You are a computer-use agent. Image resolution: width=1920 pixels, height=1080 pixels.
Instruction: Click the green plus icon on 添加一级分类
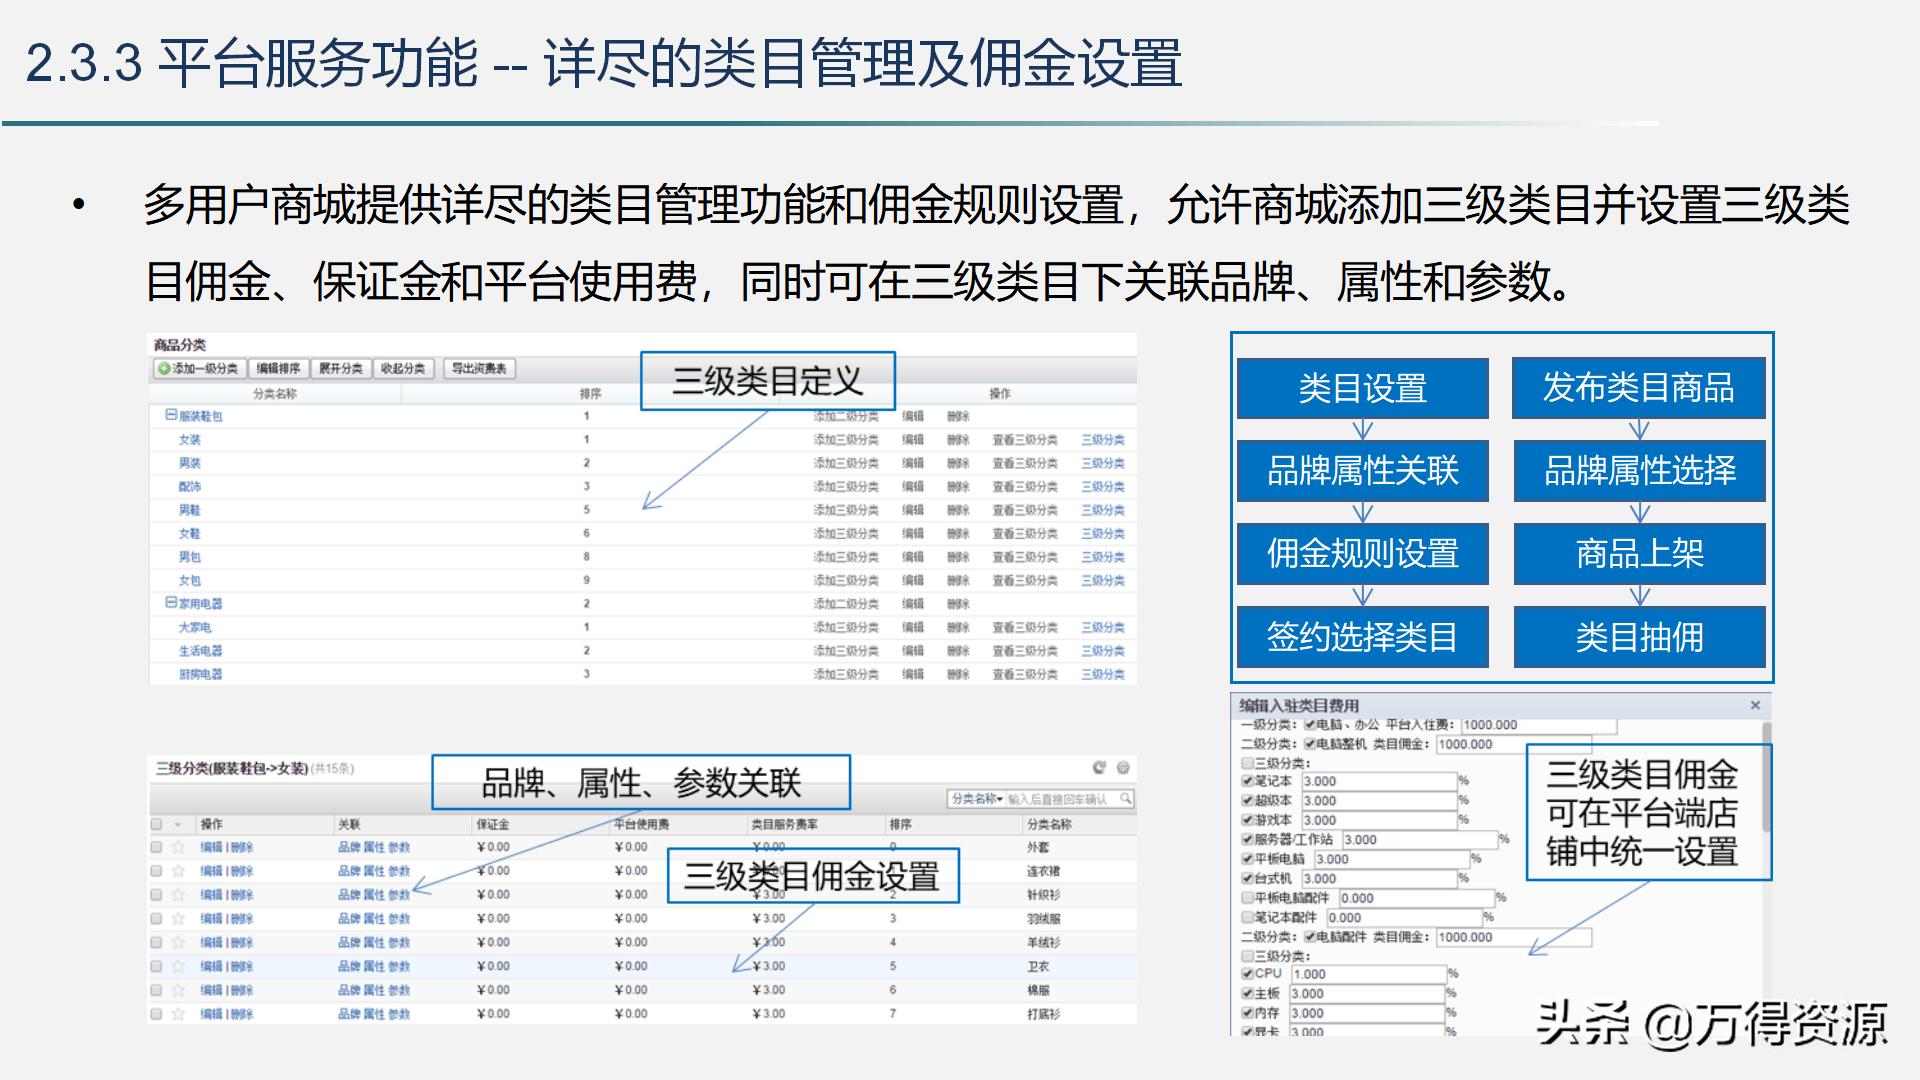coord(163,368)
